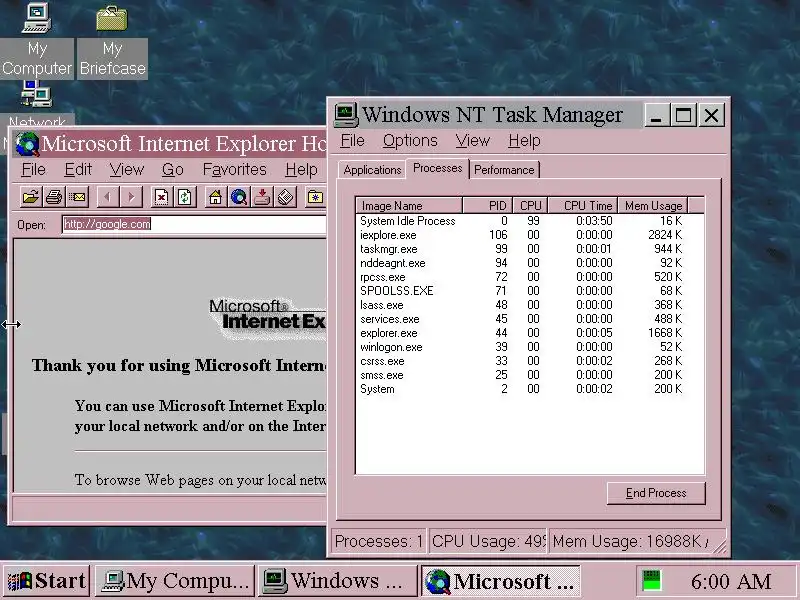Refresh the page with the green arrows icon
Image resolution: width=800 pixels, height=600 pixels.
point(185,196)
